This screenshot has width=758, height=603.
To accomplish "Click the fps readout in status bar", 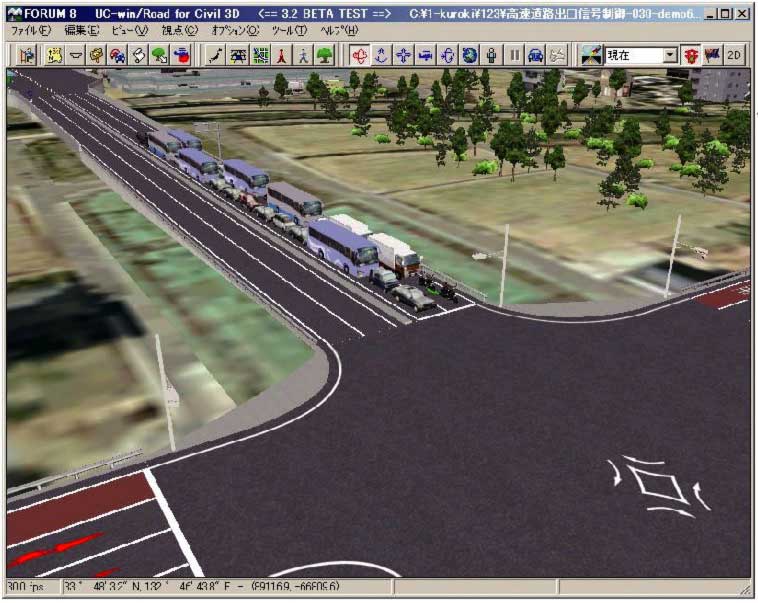I will 25,587.
